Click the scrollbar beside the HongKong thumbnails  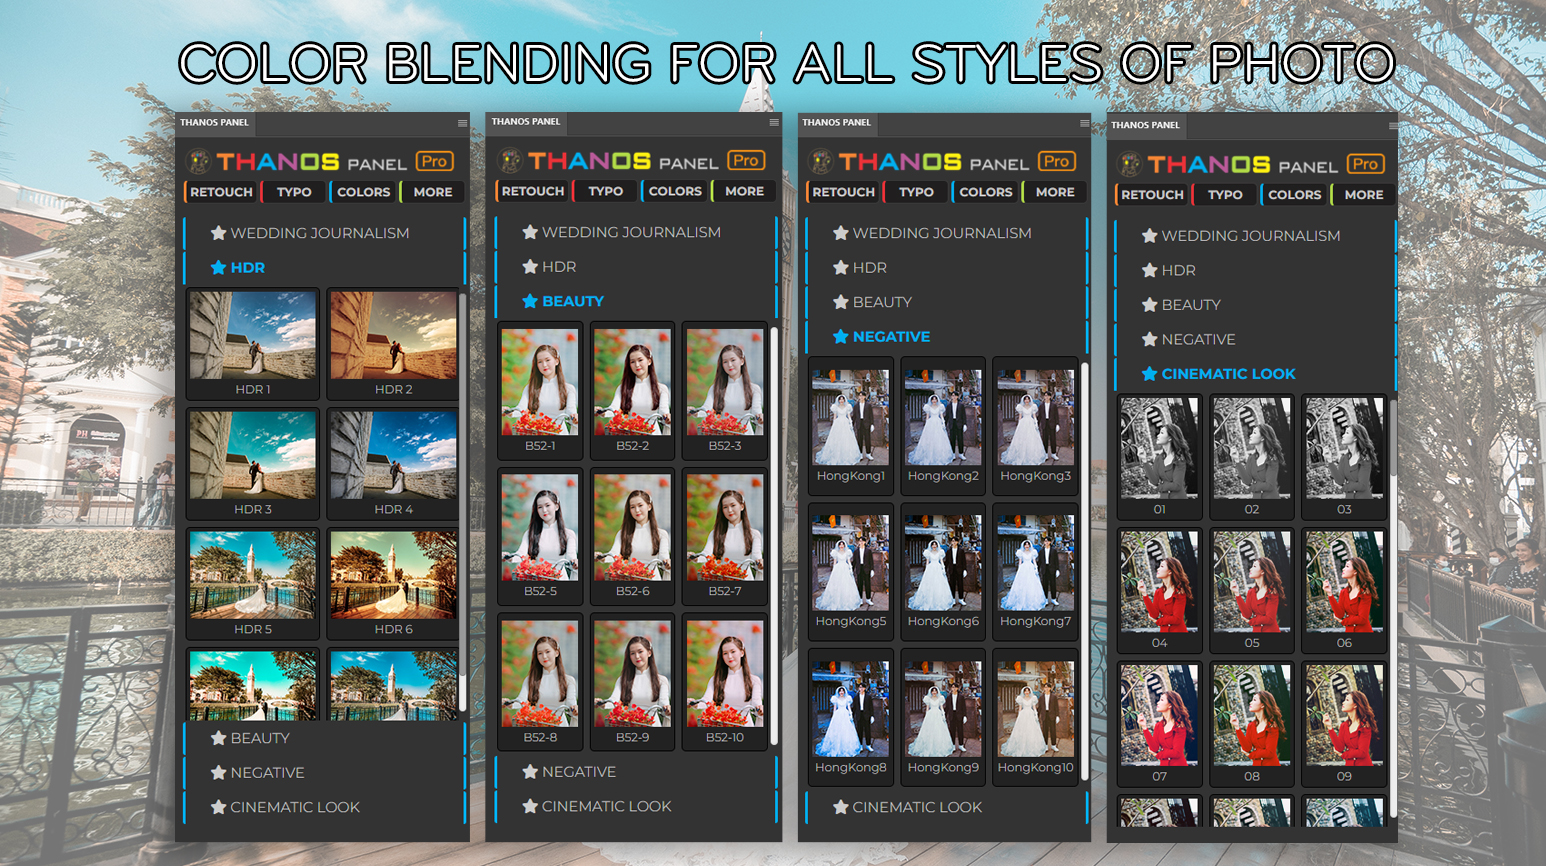1085,571
